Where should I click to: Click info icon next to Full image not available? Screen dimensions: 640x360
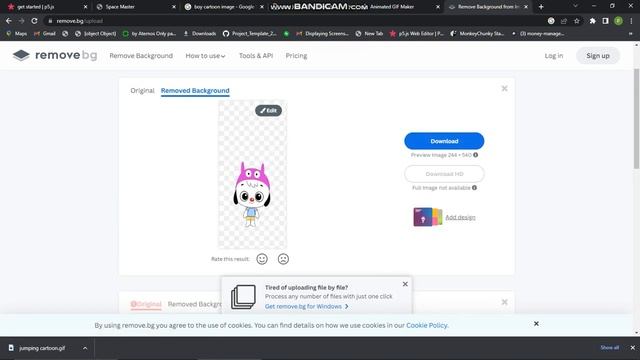pyautogui.click(x=474, y=187)
